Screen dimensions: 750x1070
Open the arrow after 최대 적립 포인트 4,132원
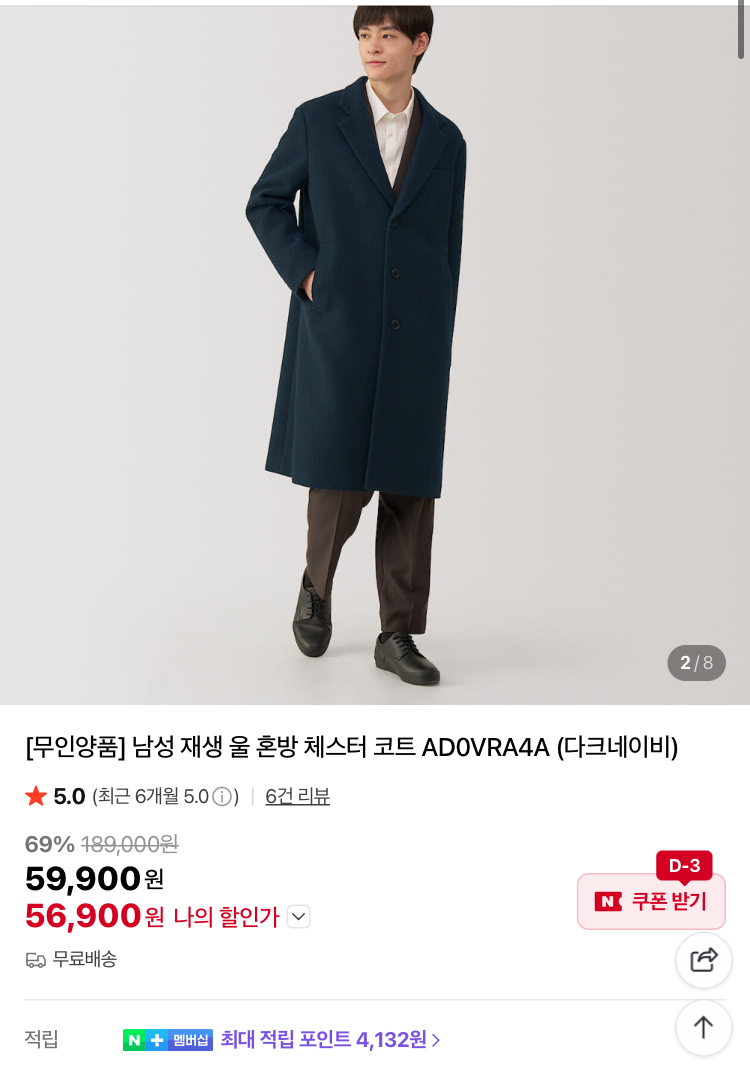436,1041
